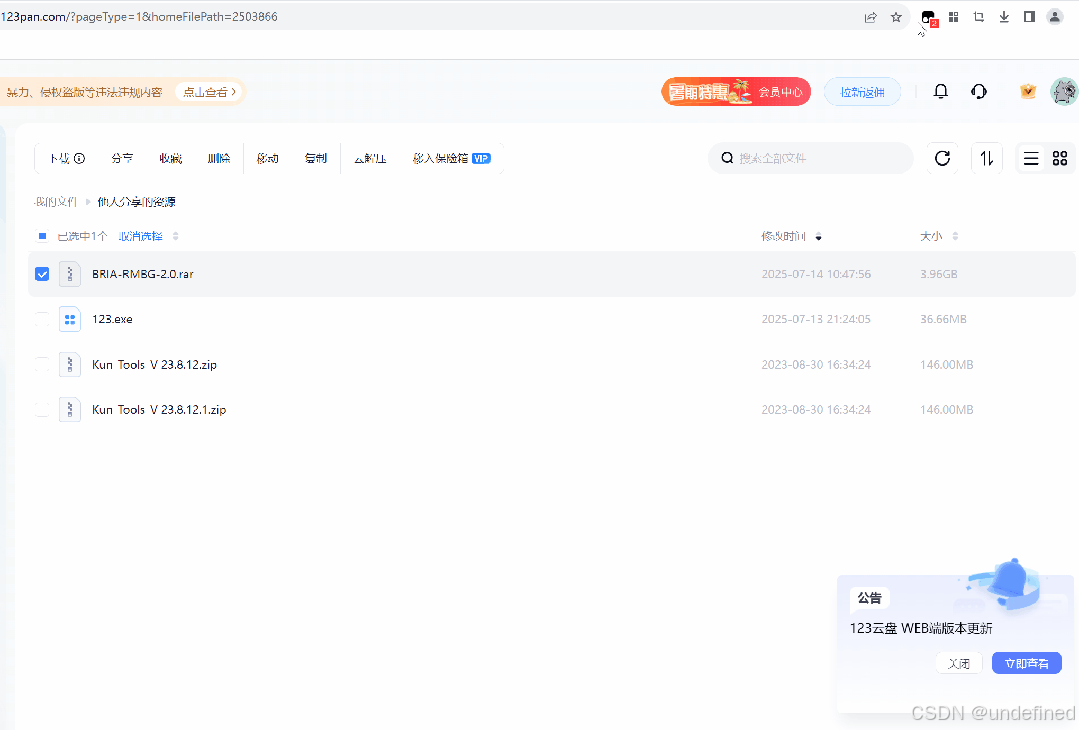Click the archive icon of BRIA-RMBG-2.0.rar
The image size is (1079, 730).
pyautogui.click(x=70, y=274)
